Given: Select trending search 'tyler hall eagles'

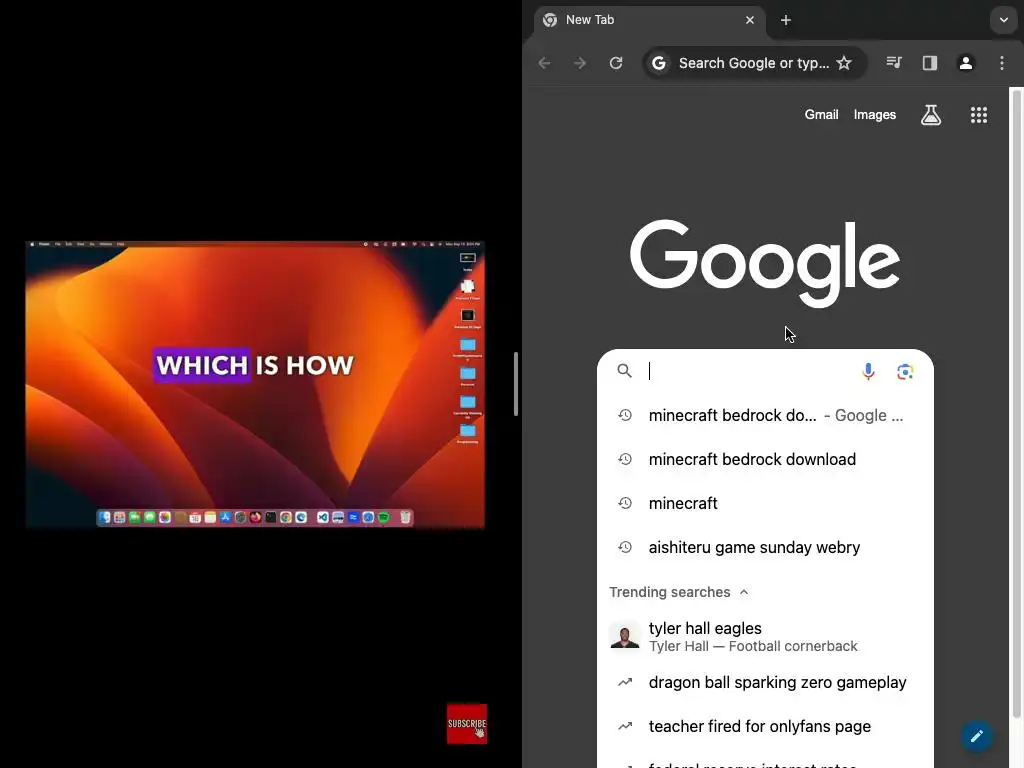Looking at the screenshot, I should [x=765, y=636].
